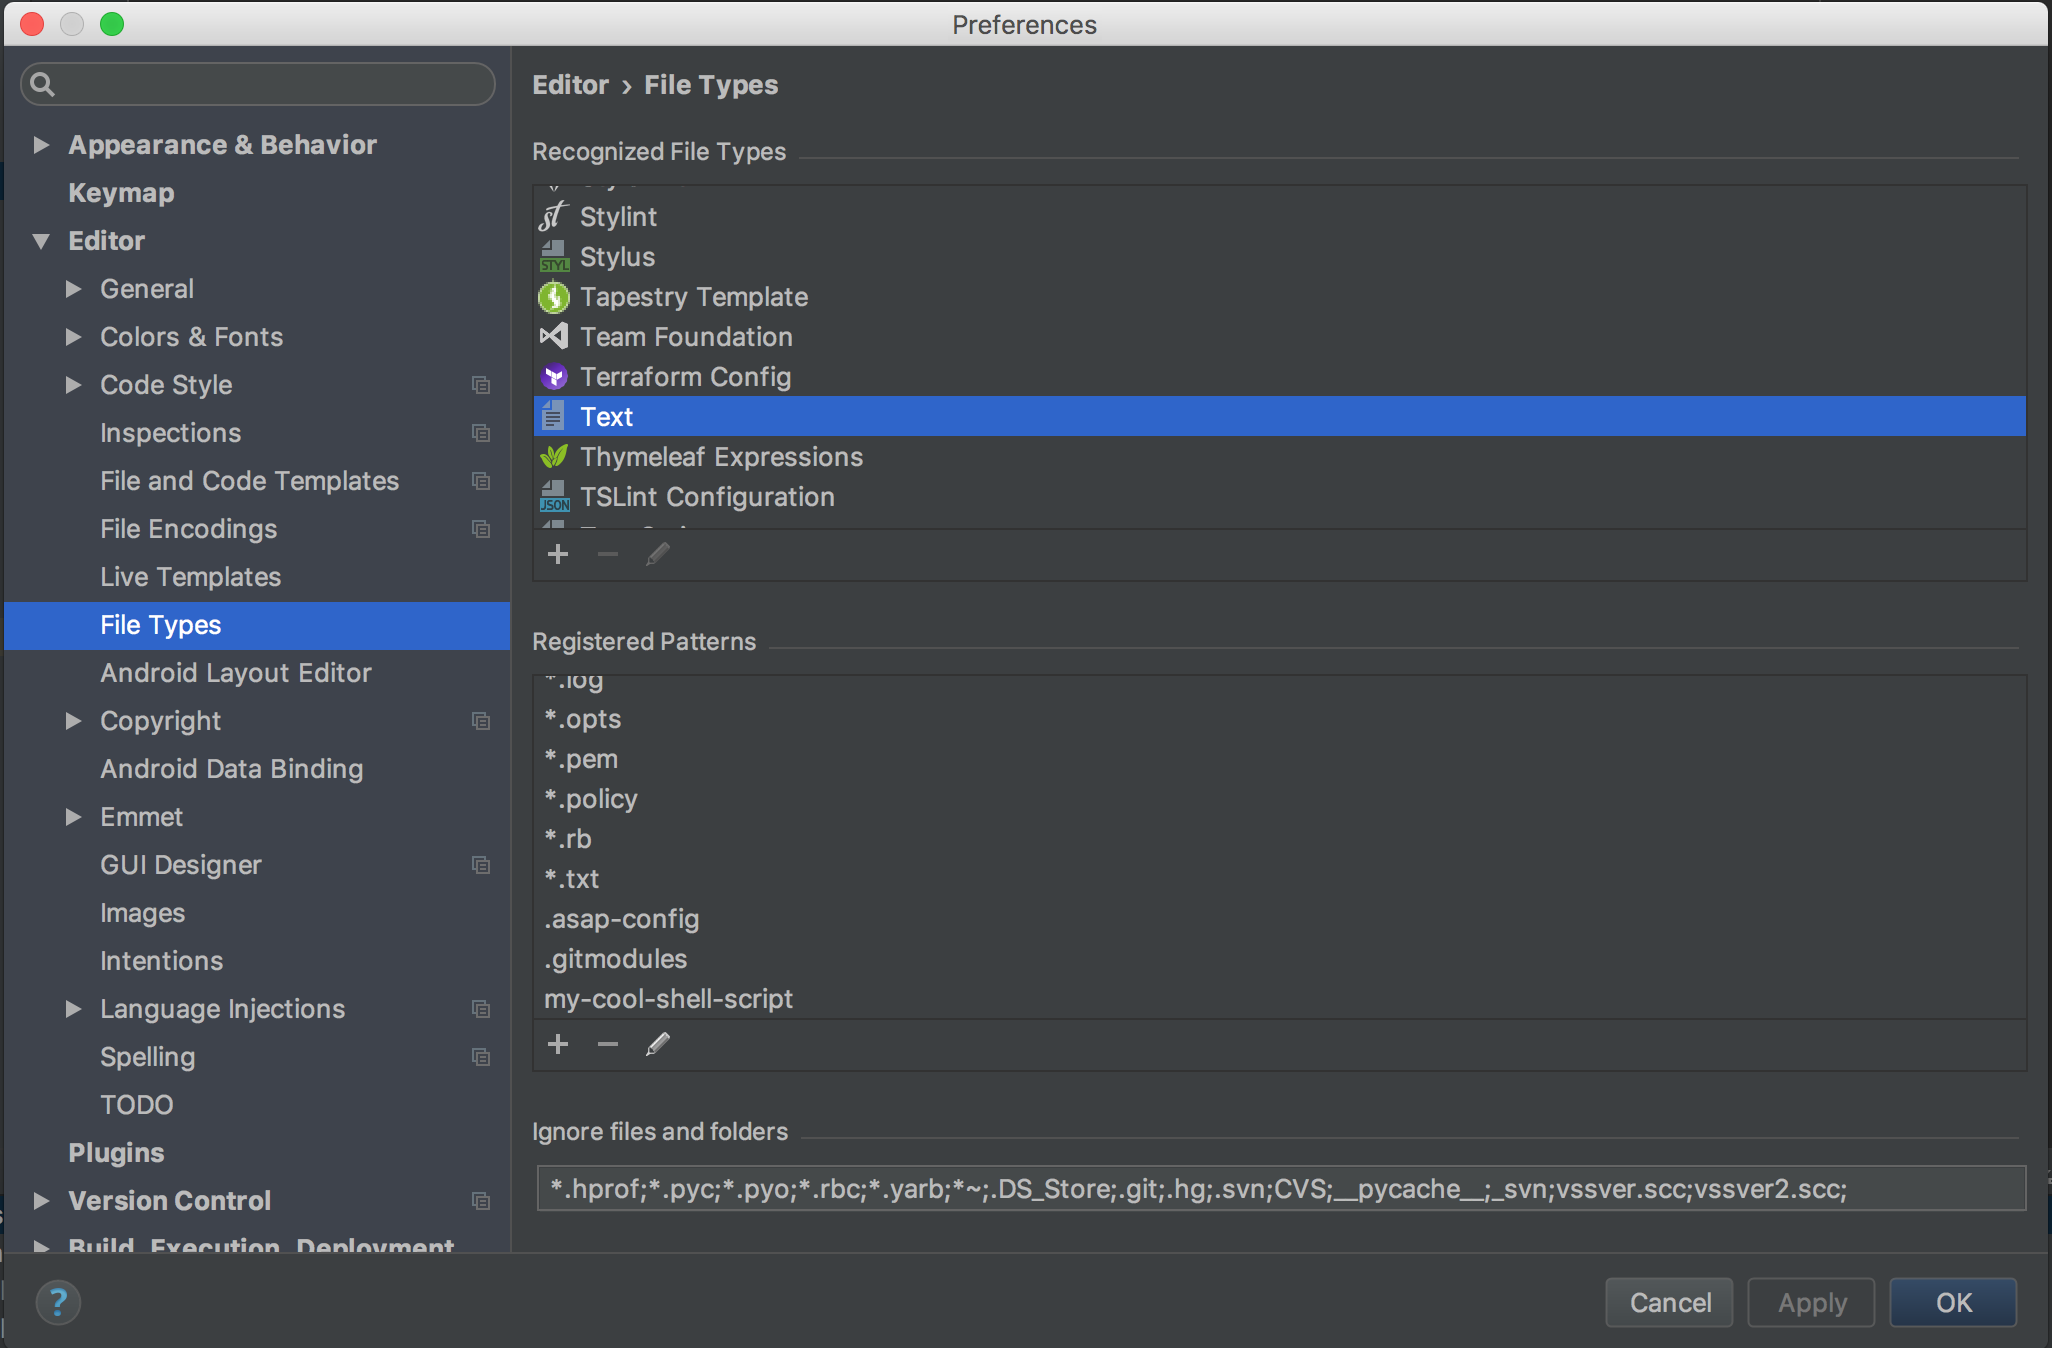Screen dimensions: 2052x1348
Task: Expand the Colors & Fonts node
Action: pyautogui.click(x=73, y=337)
